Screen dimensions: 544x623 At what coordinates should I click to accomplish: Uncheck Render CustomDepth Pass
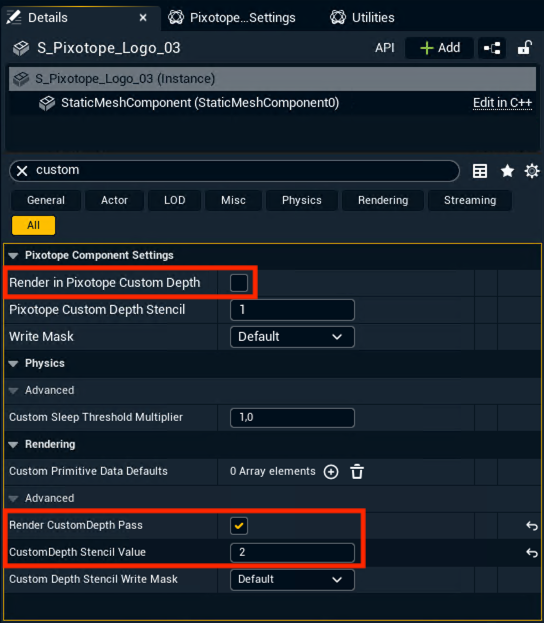point(239,526)
